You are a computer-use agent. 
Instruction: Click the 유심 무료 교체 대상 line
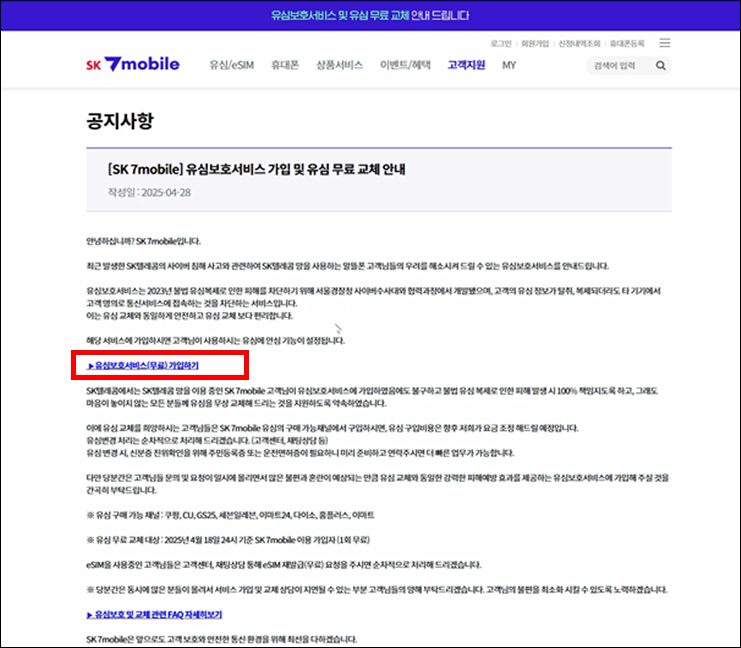pyautogui.click(x=228, y=540)
